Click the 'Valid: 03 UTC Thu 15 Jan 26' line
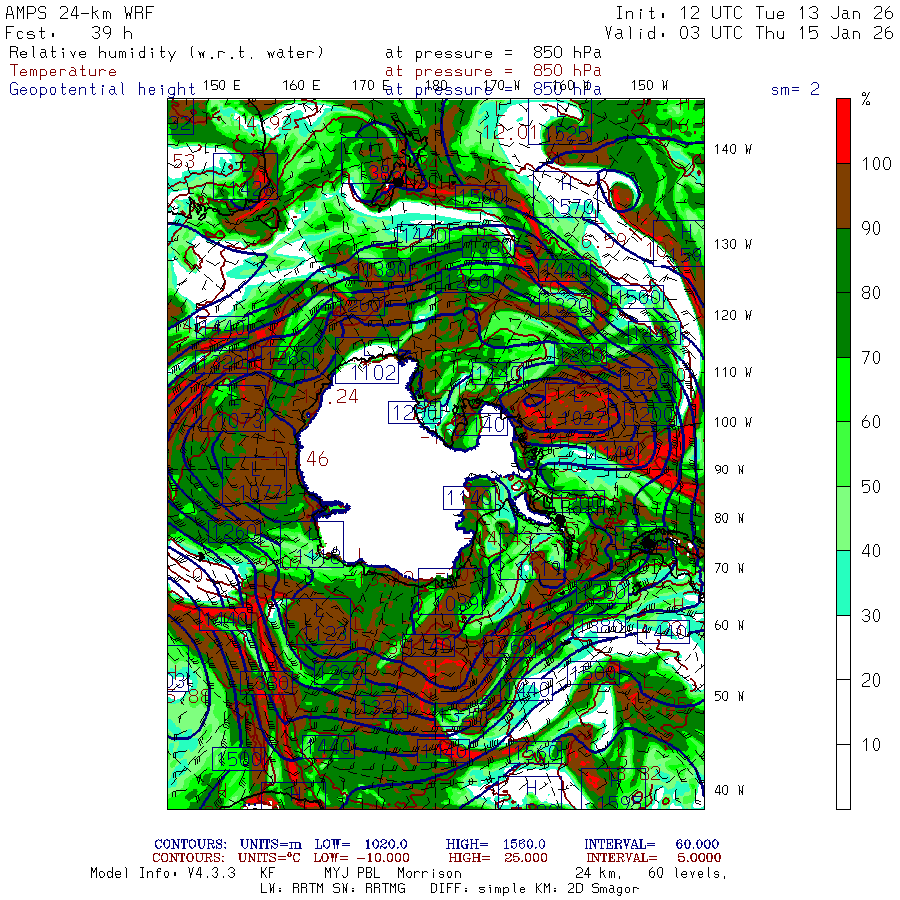 [748, 33]
